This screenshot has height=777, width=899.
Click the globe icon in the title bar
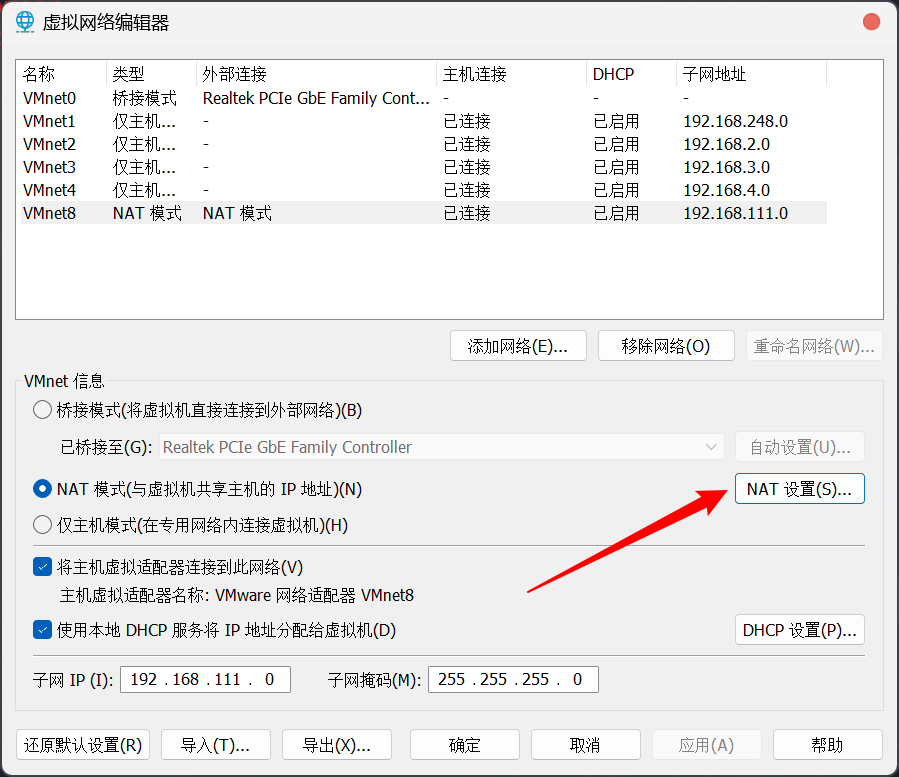(25, 22)
